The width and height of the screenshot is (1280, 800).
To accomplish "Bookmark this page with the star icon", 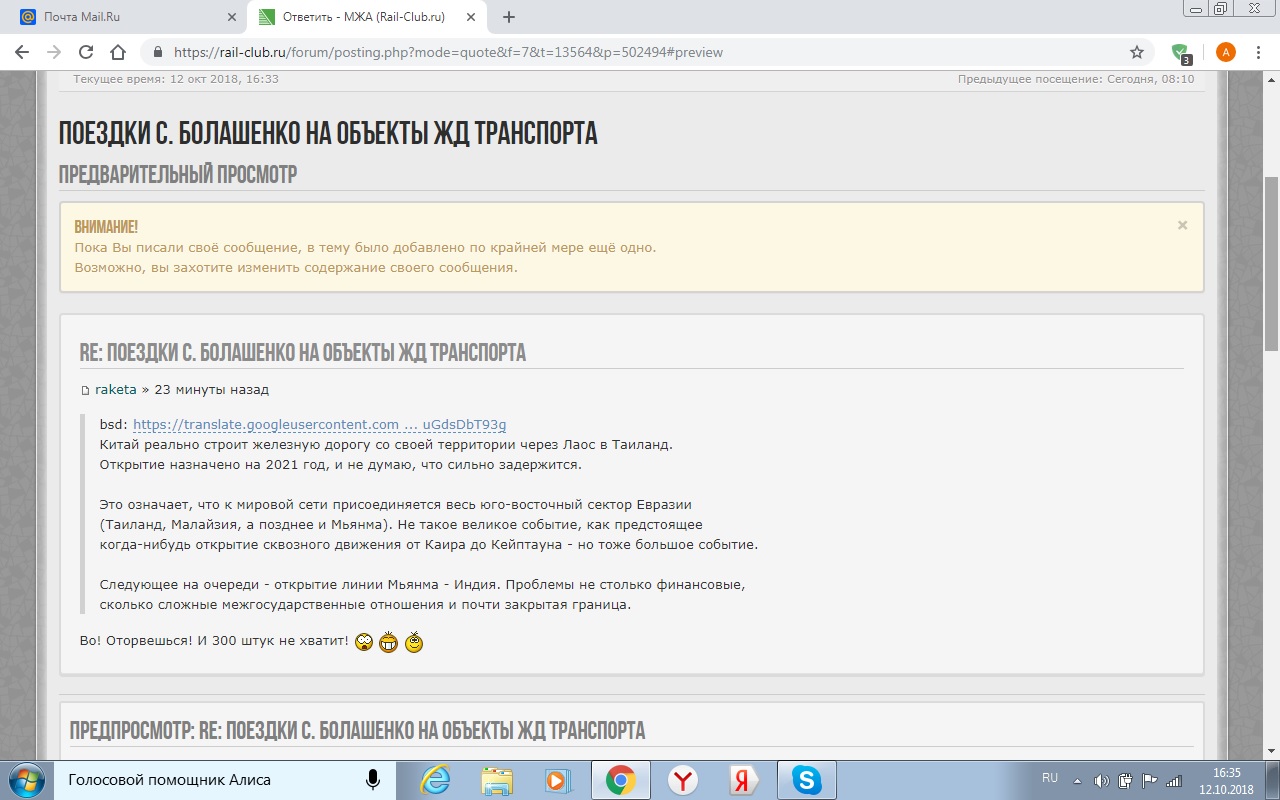I will [1136, 52].
